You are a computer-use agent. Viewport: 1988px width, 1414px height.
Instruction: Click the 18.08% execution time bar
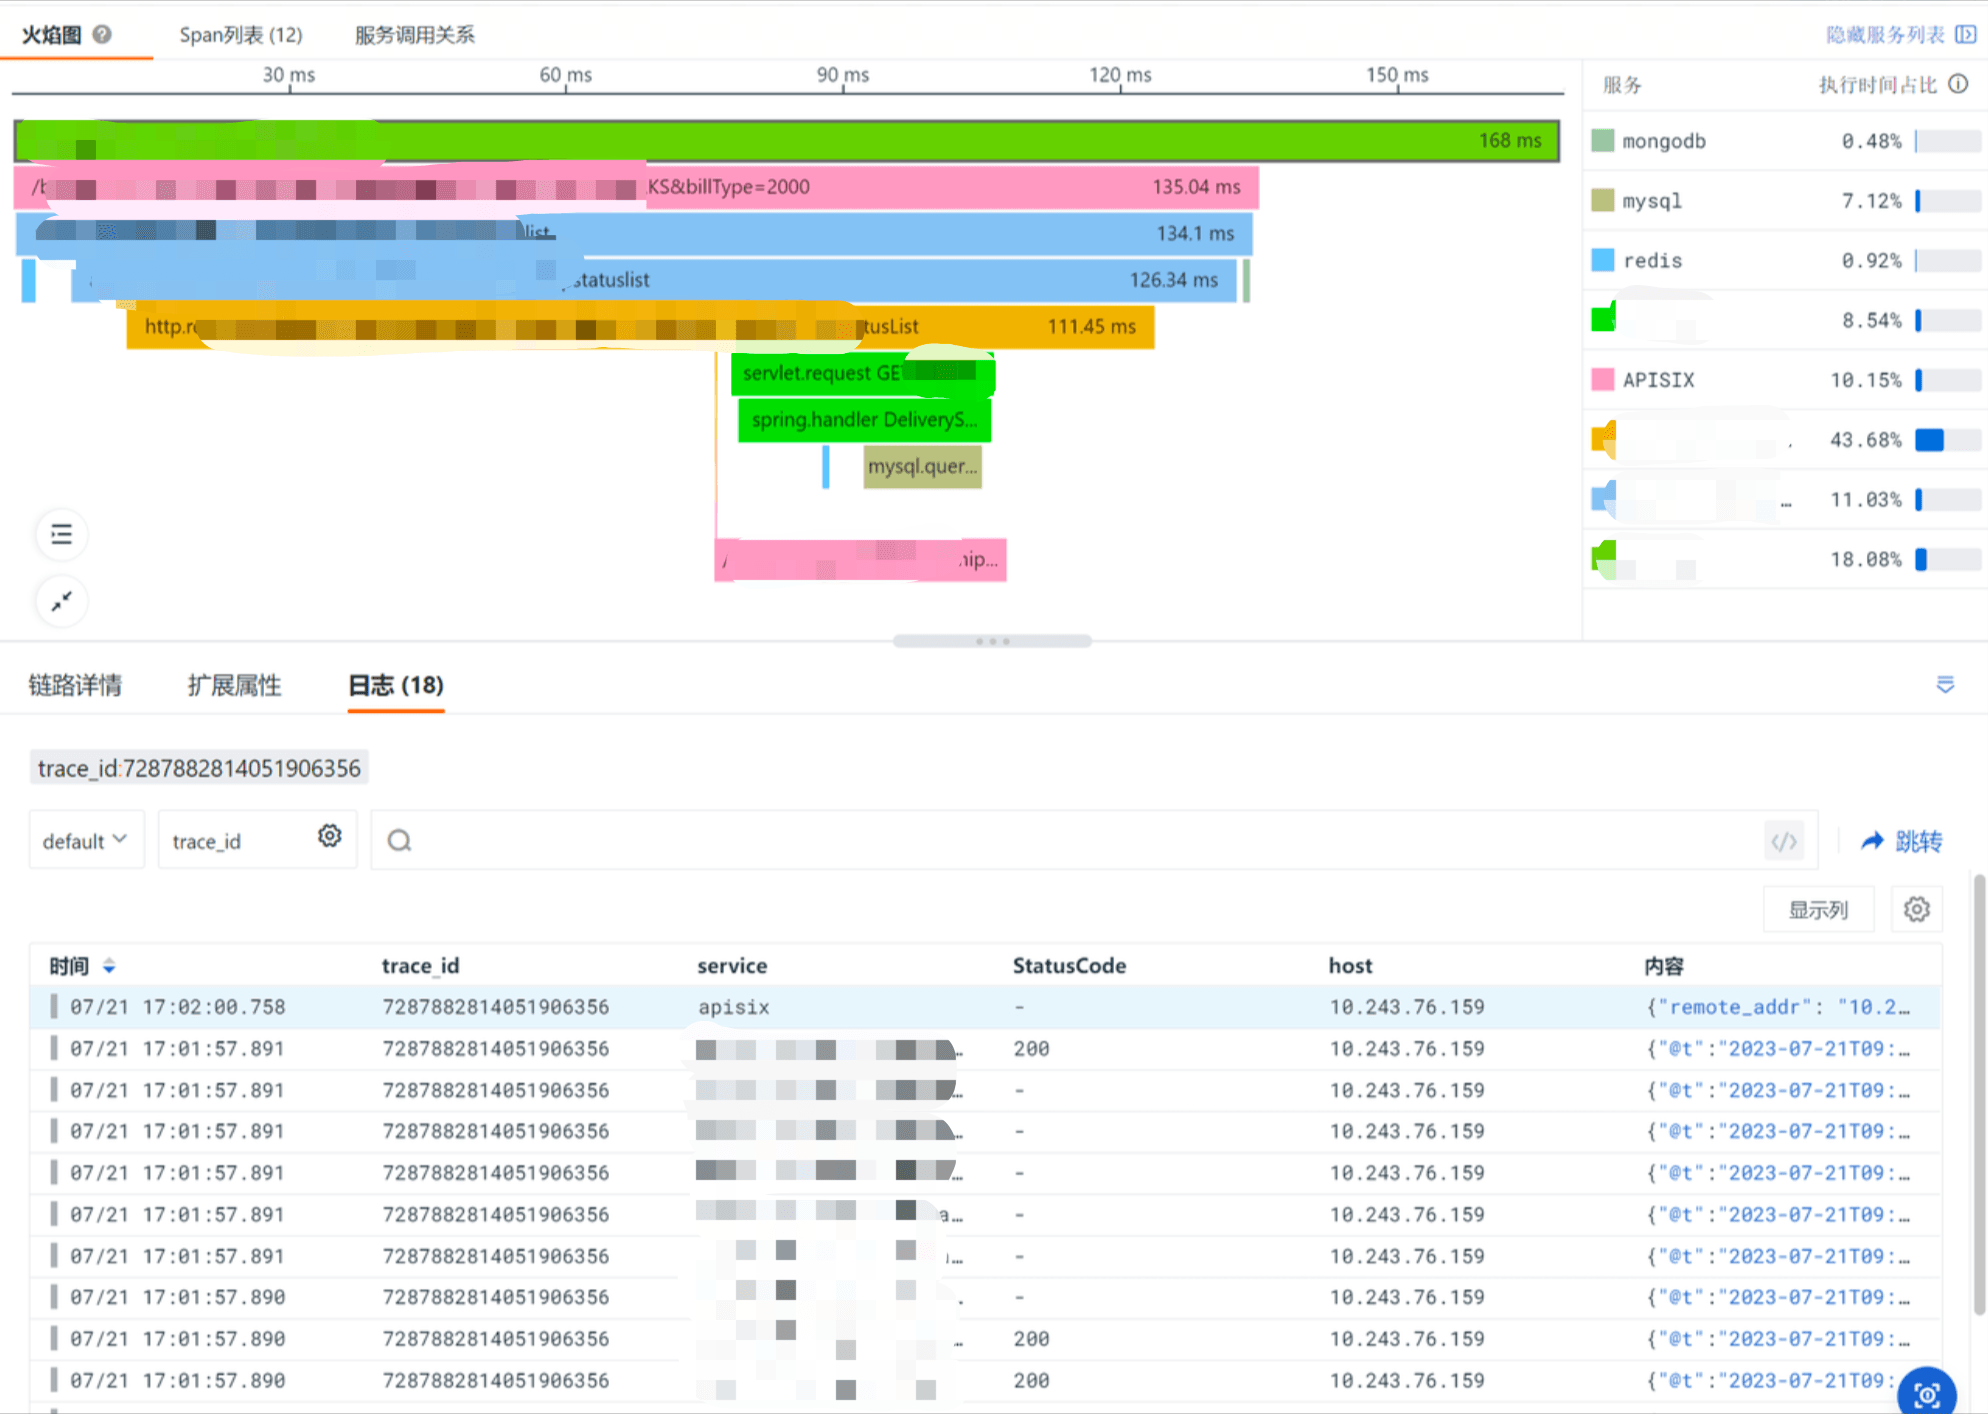pyautogui.click(x=1947, y=559)
